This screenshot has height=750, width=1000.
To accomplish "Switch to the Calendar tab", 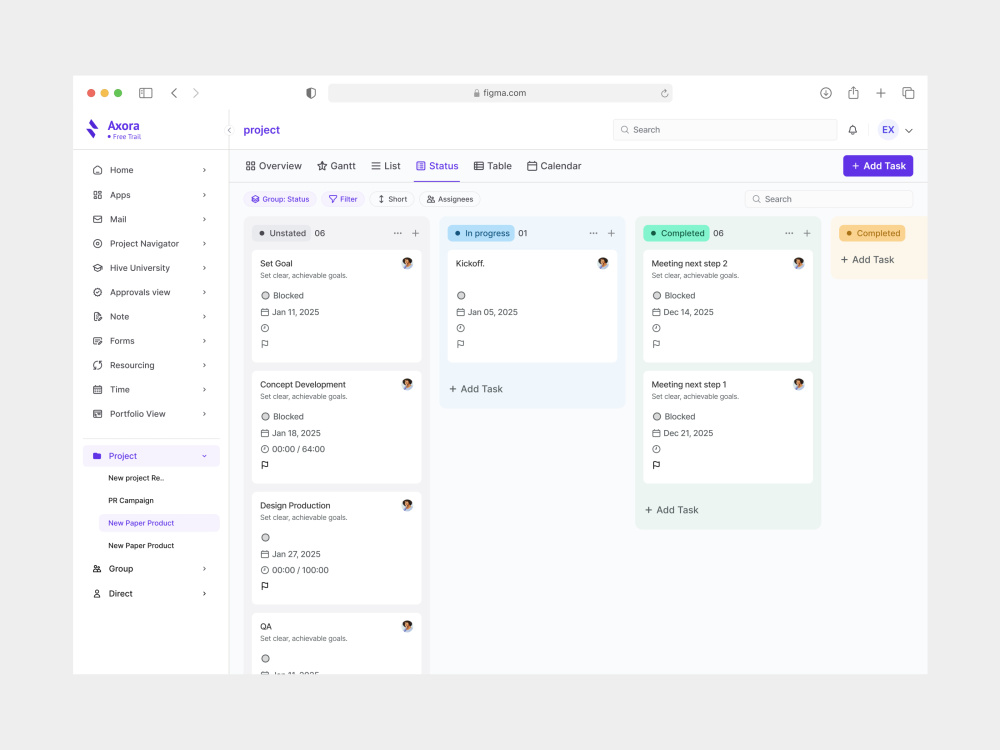I will [x=554, y=166].
